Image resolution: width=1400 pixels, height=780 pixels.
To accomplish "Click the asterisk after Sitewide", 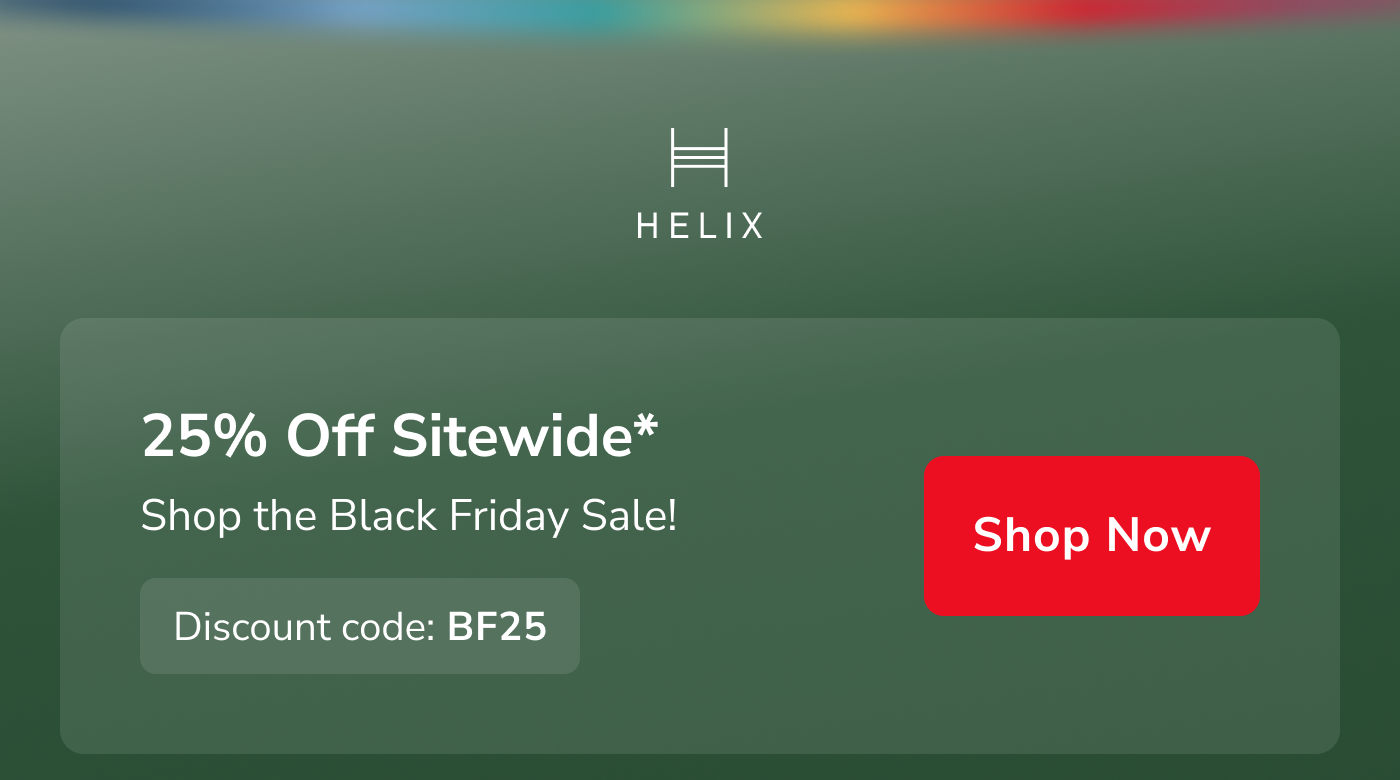I will (x=645, y=427).
